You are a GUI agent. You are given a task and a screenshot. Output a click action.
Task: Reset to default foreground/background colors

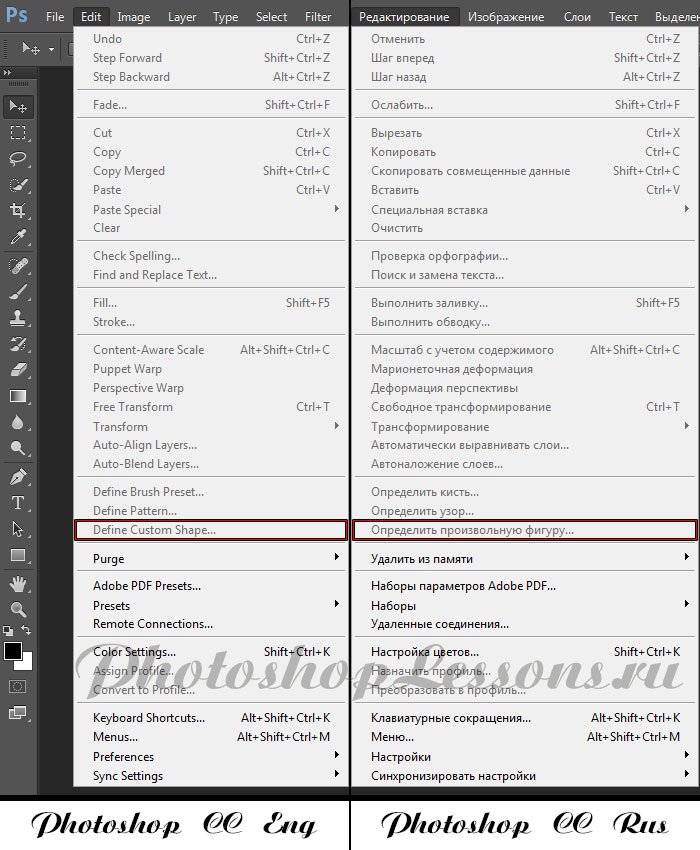coord(8,631)
